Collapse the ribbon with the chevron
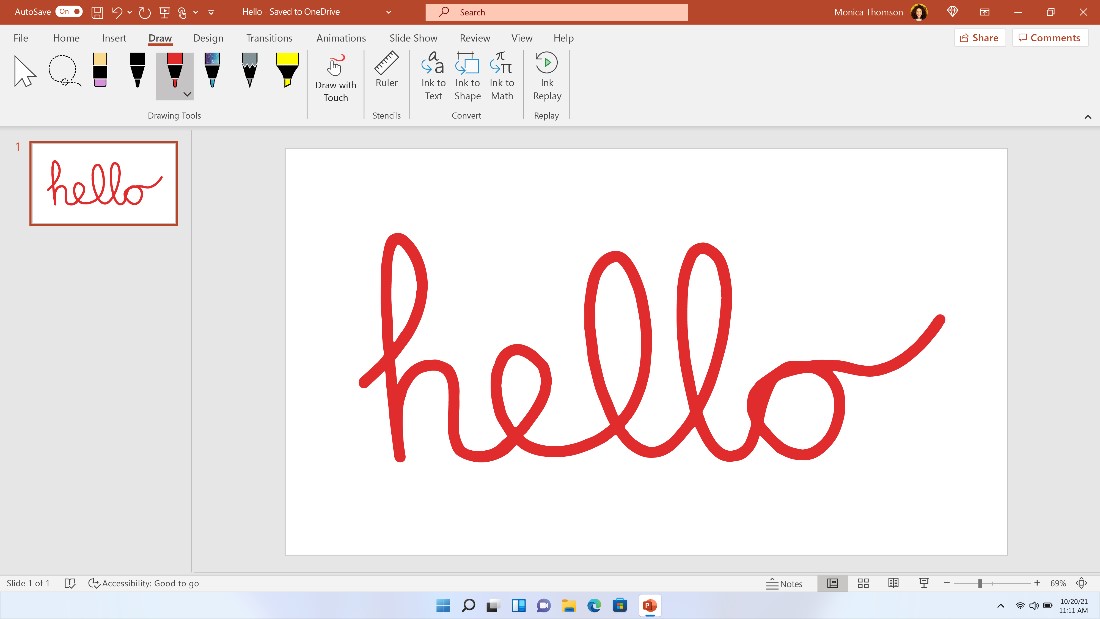 pyautogui.click(x=1088, y=116)
